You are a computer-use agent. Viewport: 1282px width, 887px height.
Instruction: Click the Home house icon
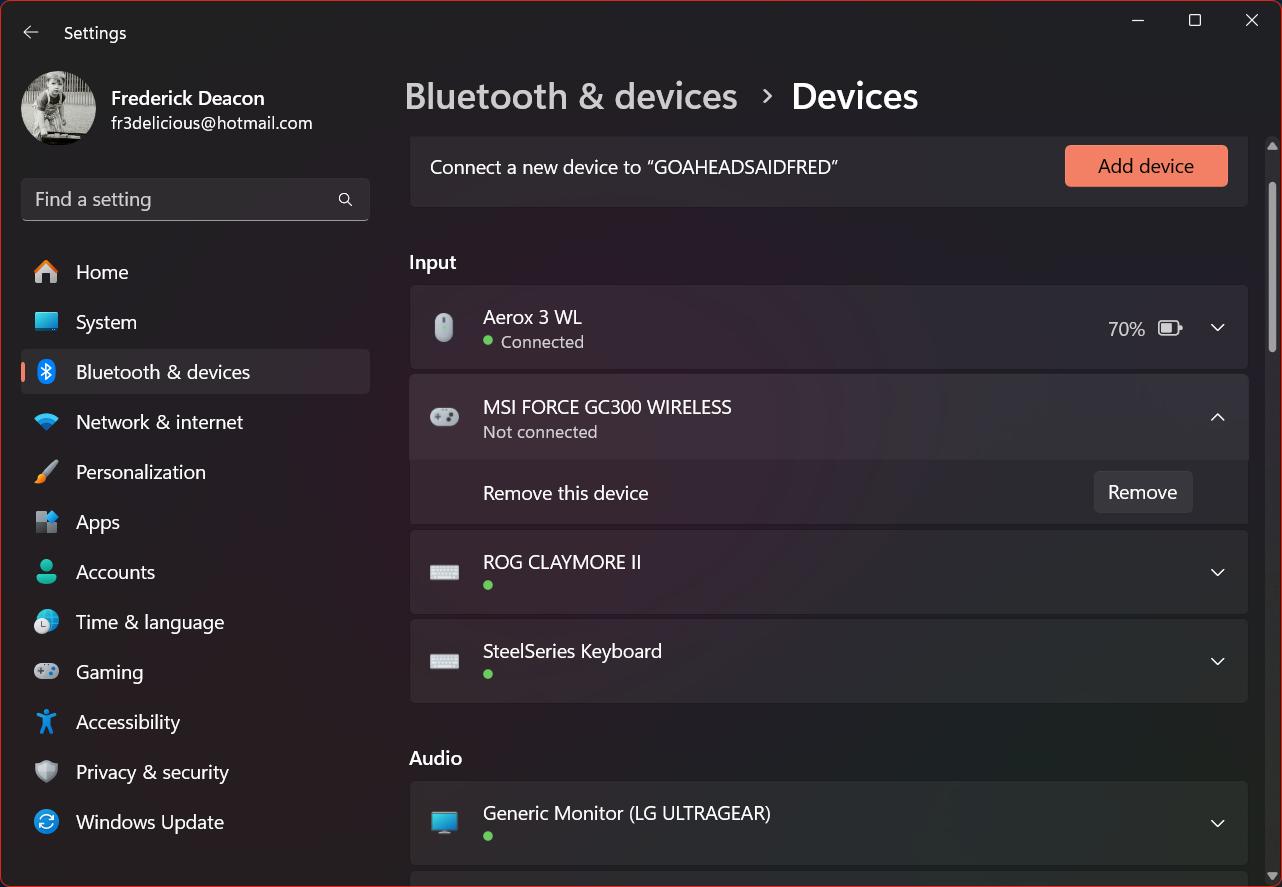[x=46, y=272]
